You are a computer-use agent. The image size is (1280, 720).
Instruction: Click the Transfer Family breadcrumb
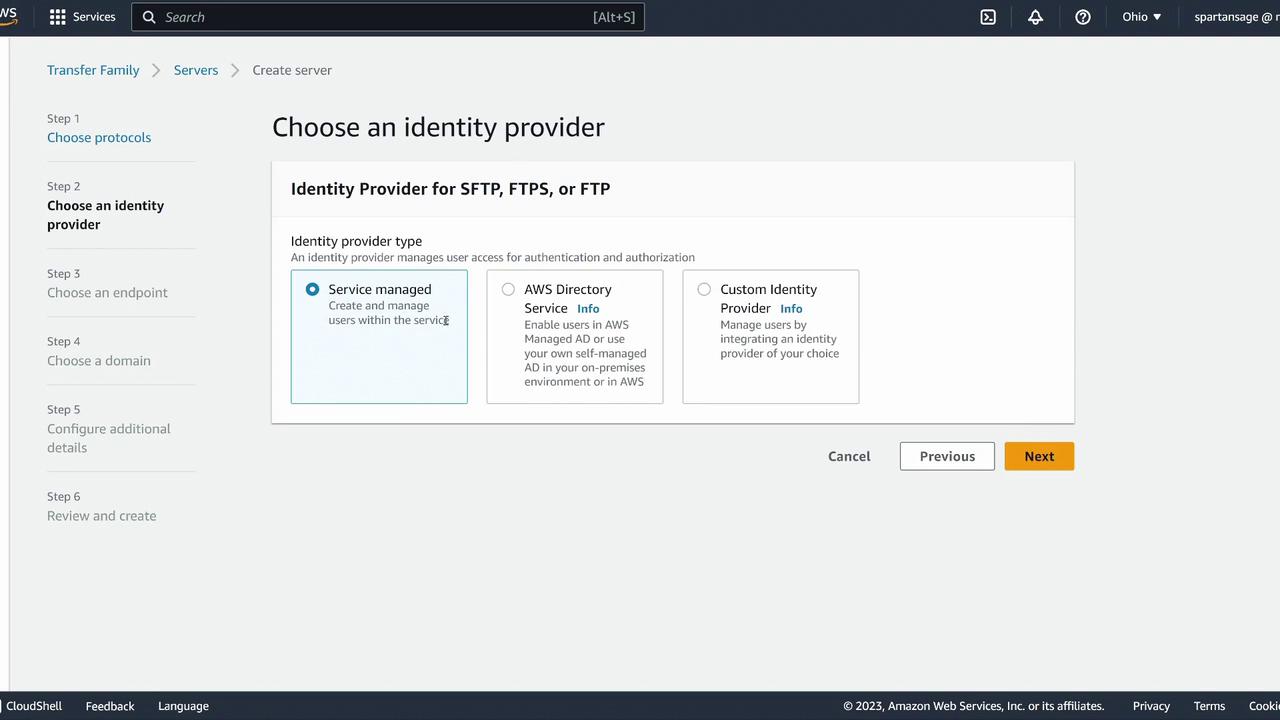point(93,70)
